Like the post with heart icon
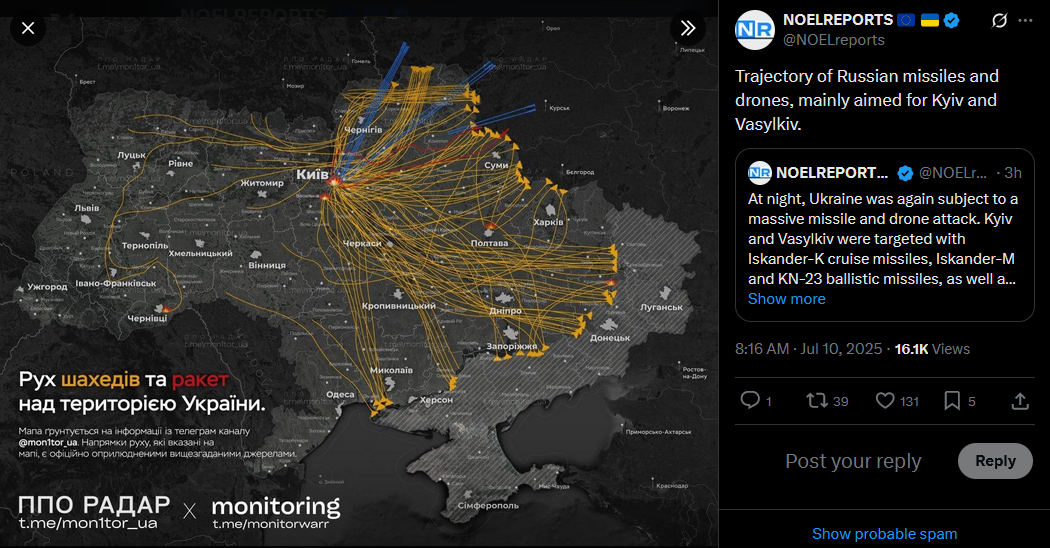Screen dimensions: 1050x548 885,401
